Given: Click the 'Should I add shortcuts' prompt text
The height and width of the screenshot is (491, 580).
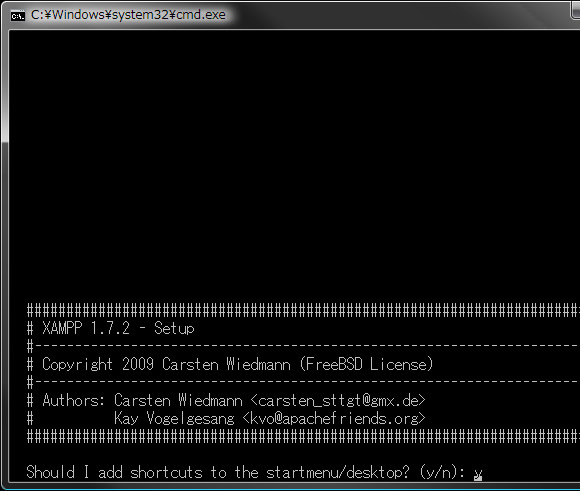Looking at the screenshot, I should 114,472.
